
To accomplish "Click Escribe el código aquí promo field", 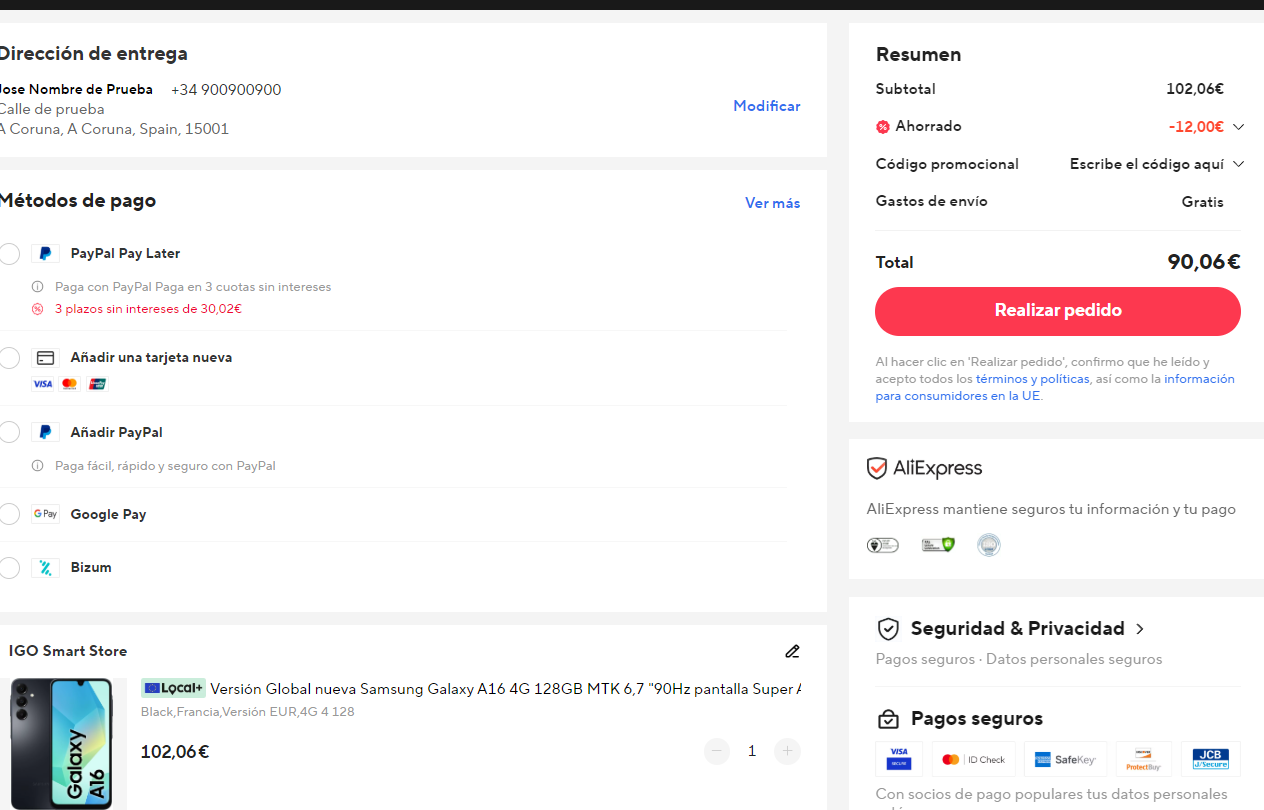I will pyautogui.click(x=1147, y=164).
